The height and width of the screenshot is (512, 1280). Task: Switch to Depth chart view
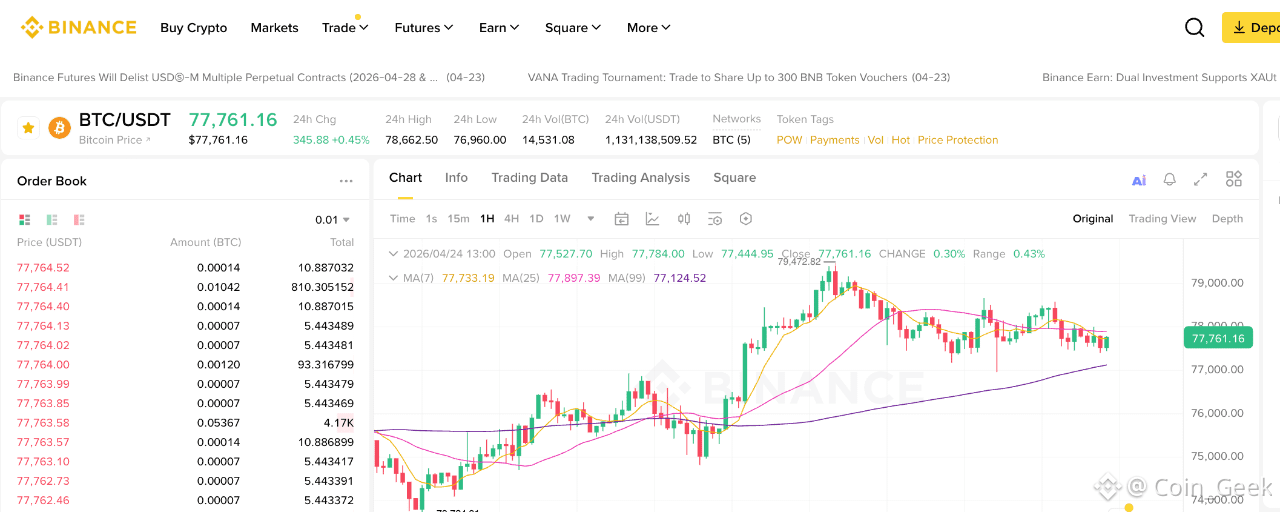(x=1227, y=219)
